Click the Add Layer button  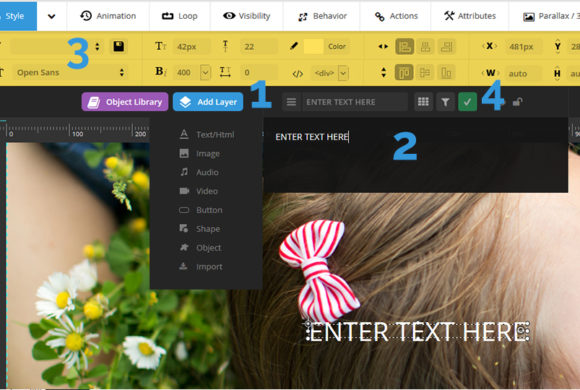click(x=208, y=102)
